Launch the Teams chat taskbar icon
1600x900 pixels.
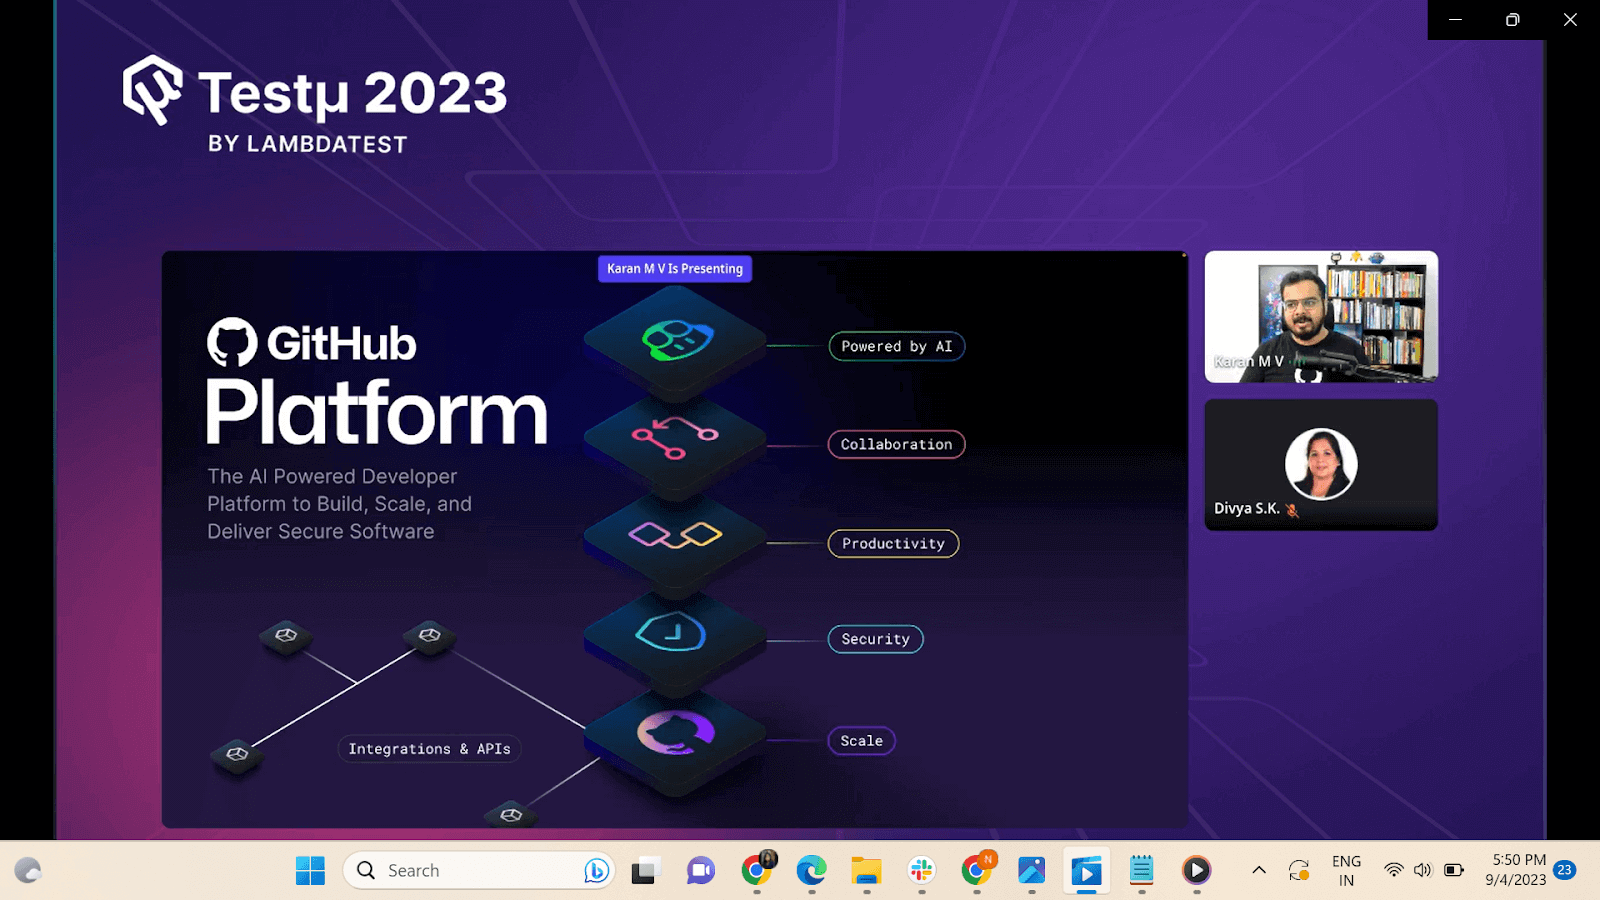(701, 871)
